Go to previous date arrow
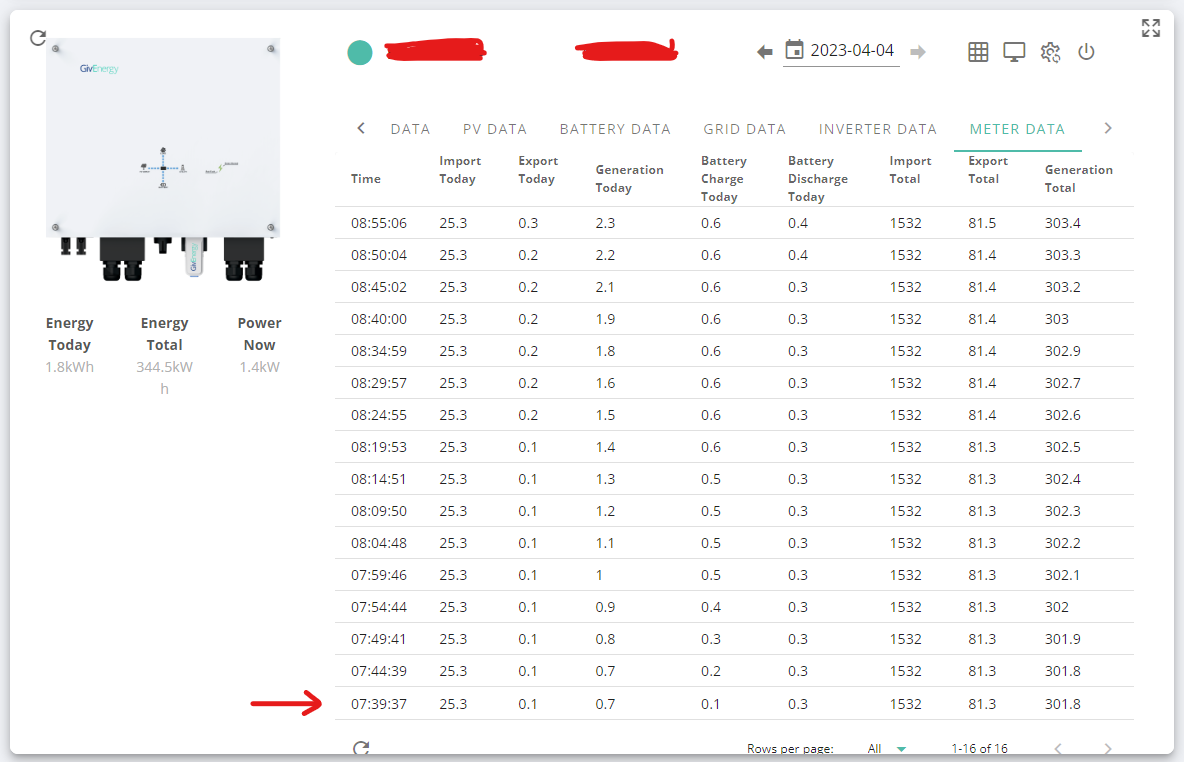 coord(764,51)
